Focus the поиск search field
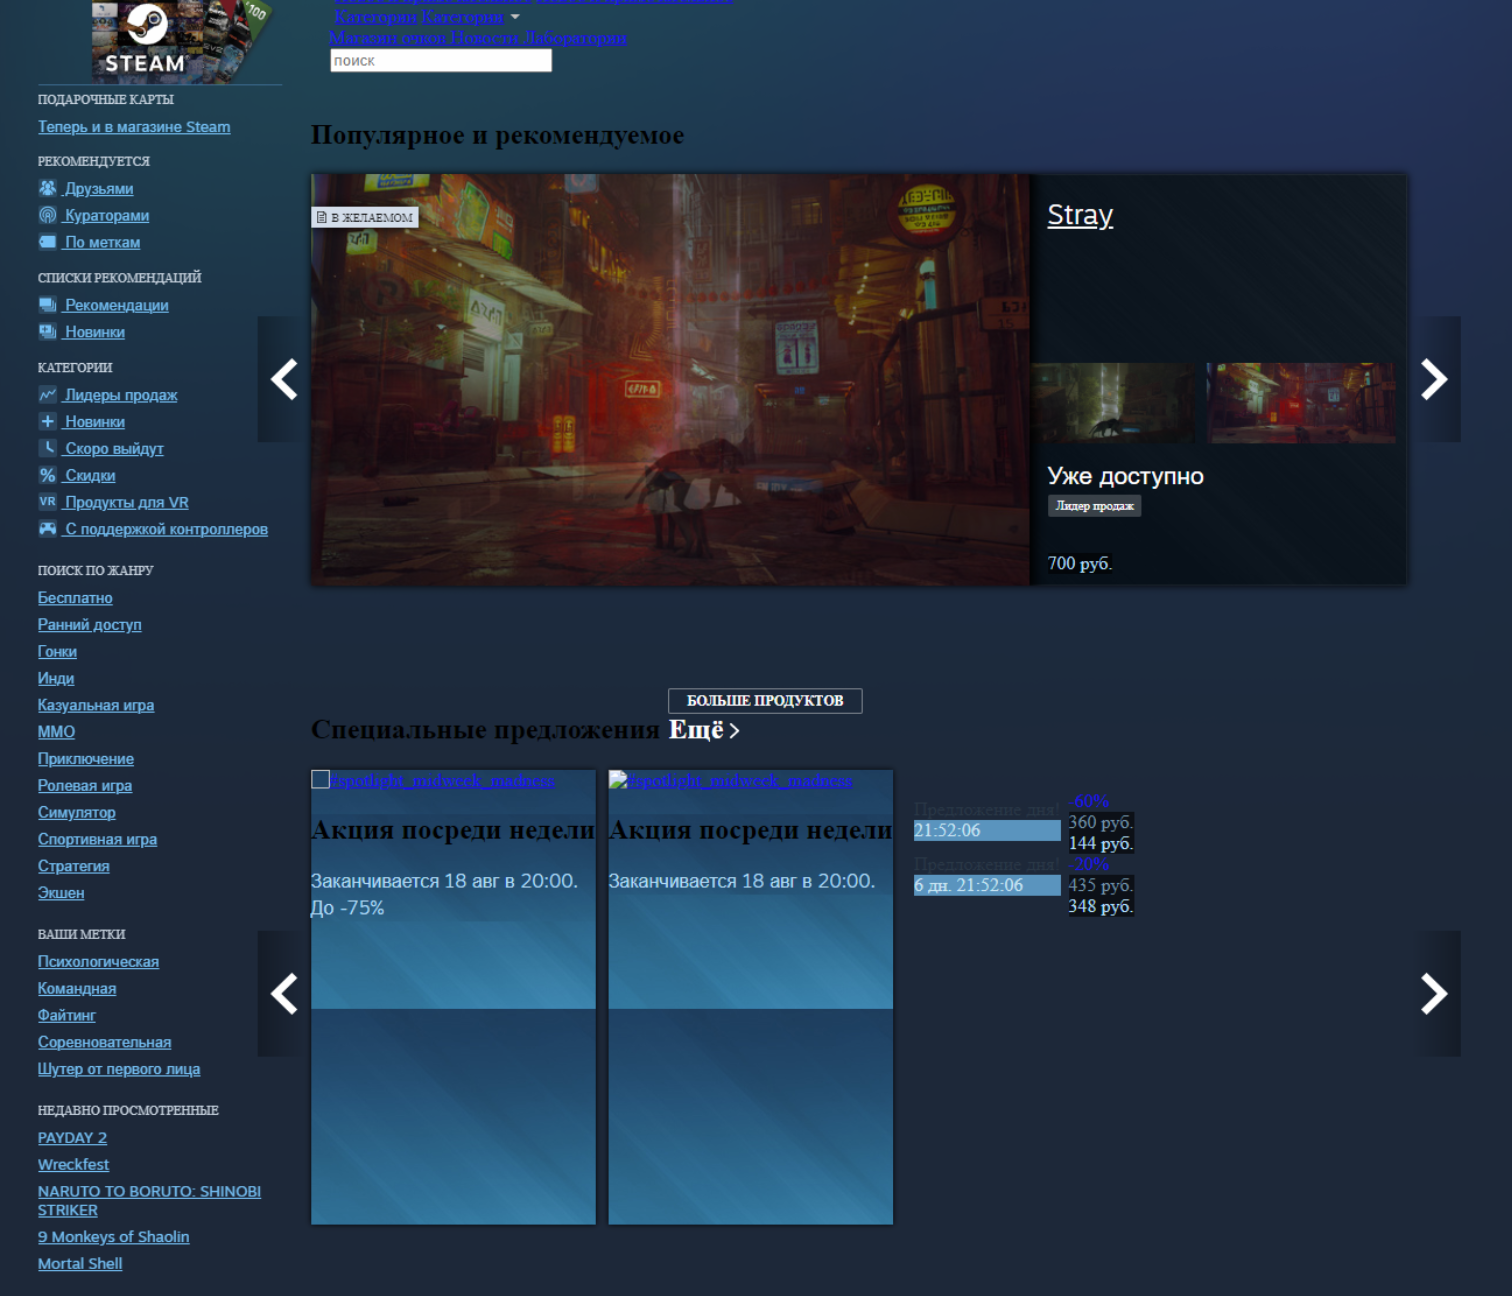 click(441, 61)
